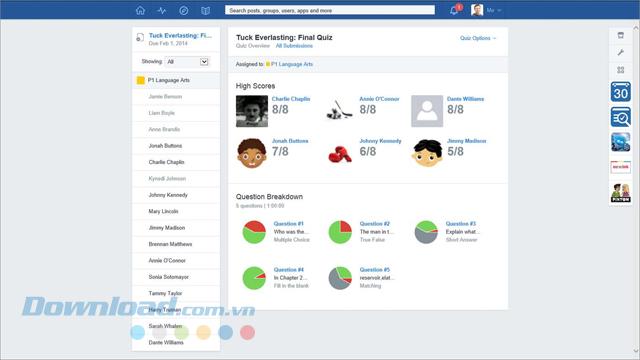Switch to the Quiz Overview tab
This screenshot has width=640, height=360.
pyautogui.click(x=253, y=46)
